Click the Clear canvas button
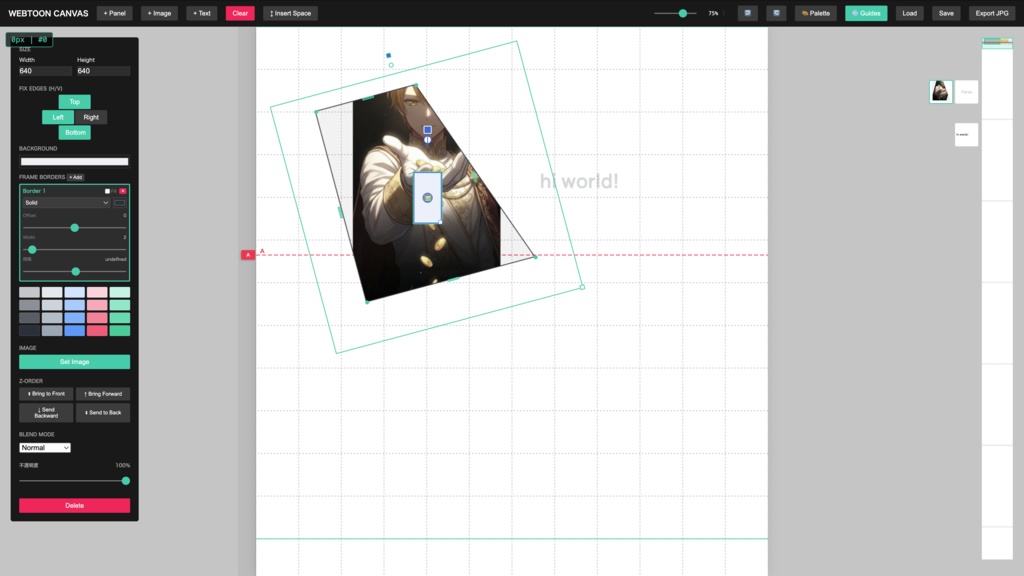1024x576 pixels. click(240, 13)
